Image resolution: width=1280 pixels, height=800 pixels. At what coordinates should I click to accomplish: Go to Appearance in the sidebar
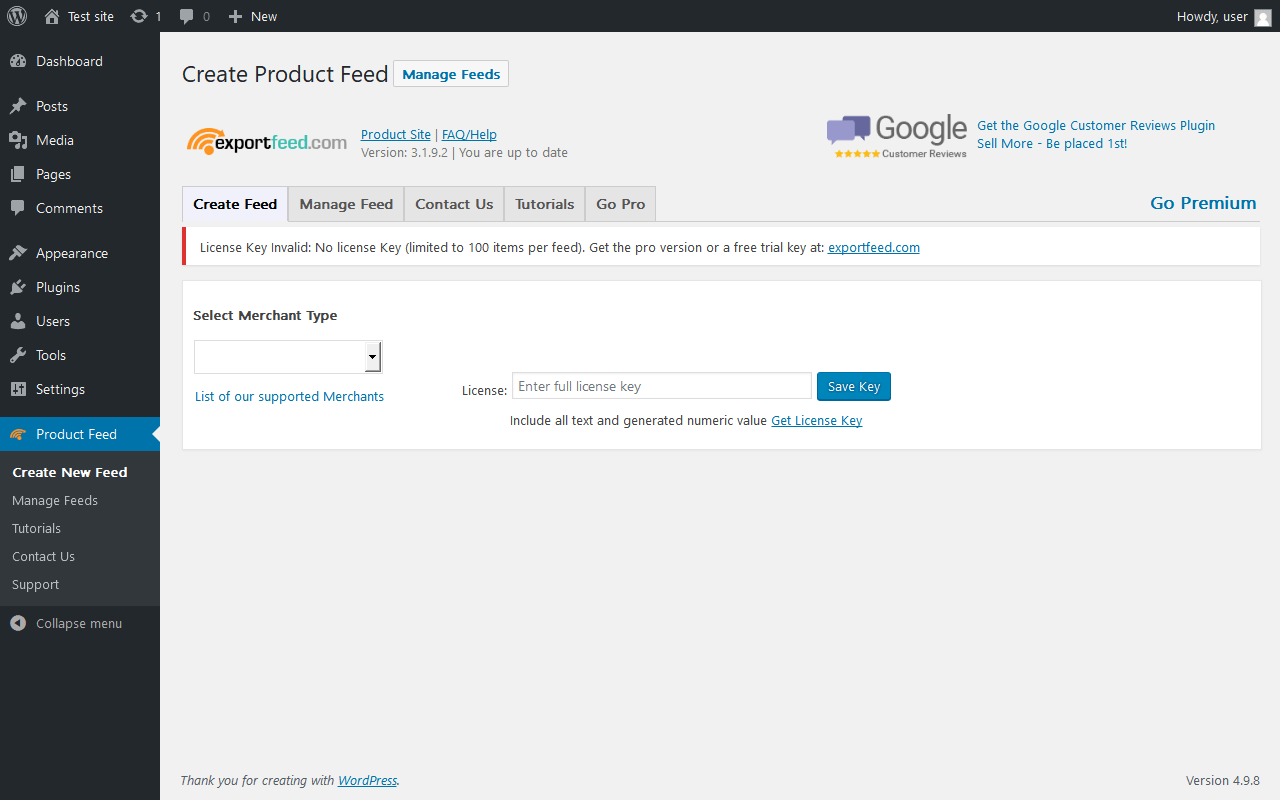coord(71,253)
